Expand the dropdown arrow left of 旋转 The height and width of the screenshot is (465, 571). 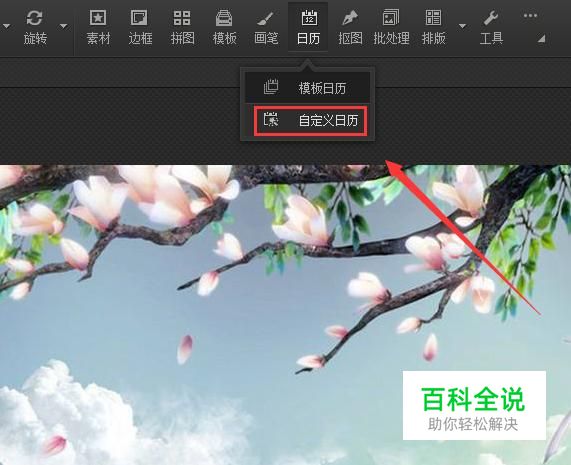(x=6, y=26)
